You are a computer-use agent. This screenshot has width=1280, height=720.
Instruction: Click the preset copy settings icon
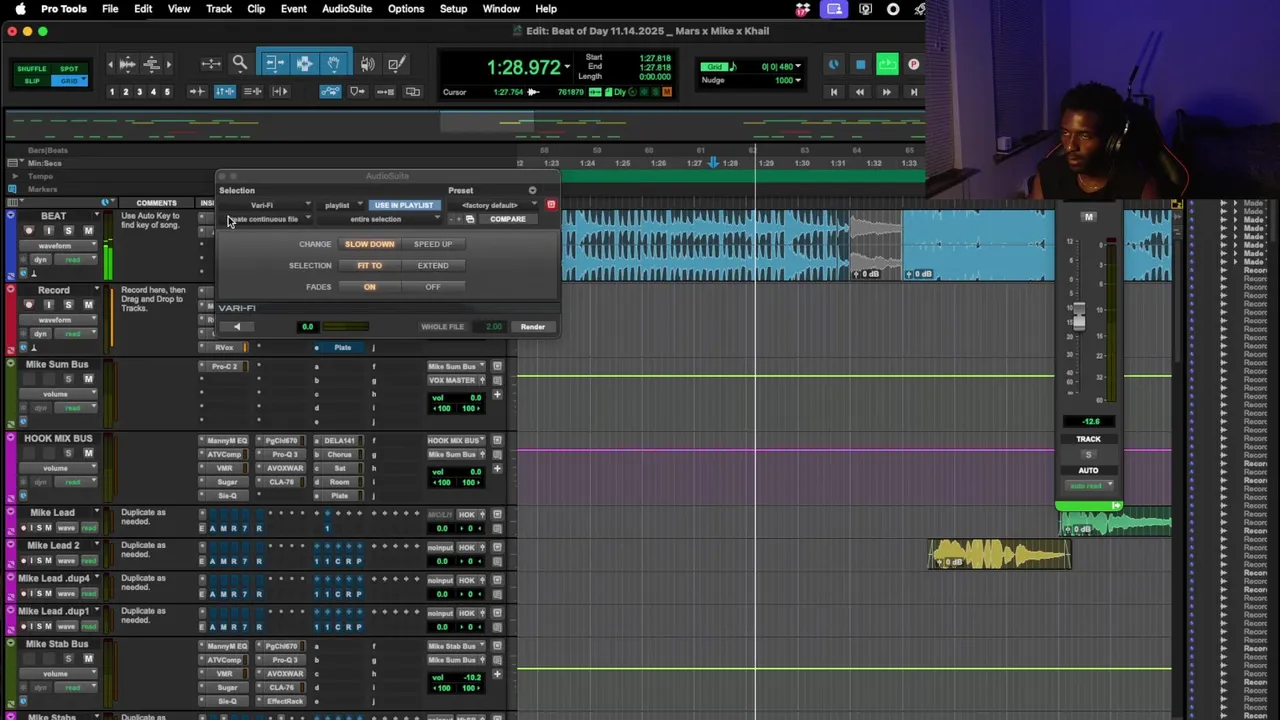(470, 219)
